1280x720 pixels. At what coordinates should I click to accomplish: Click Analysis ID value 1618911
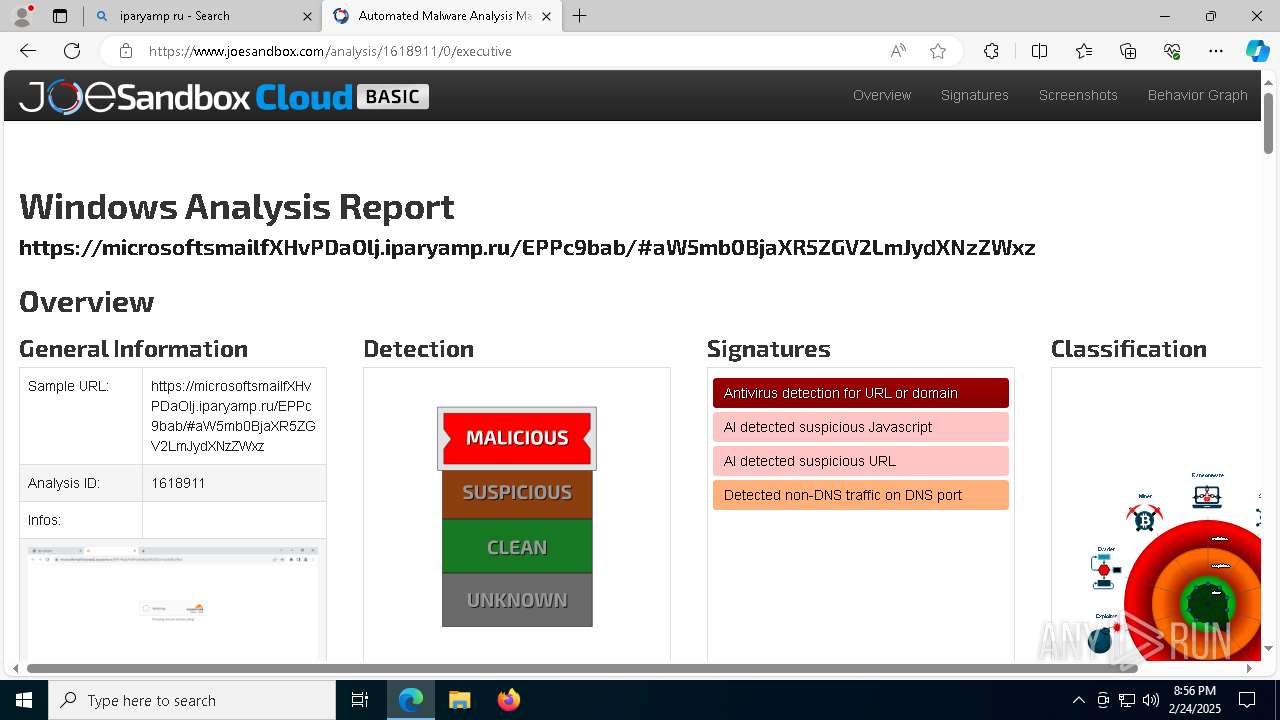pos(179,483)
